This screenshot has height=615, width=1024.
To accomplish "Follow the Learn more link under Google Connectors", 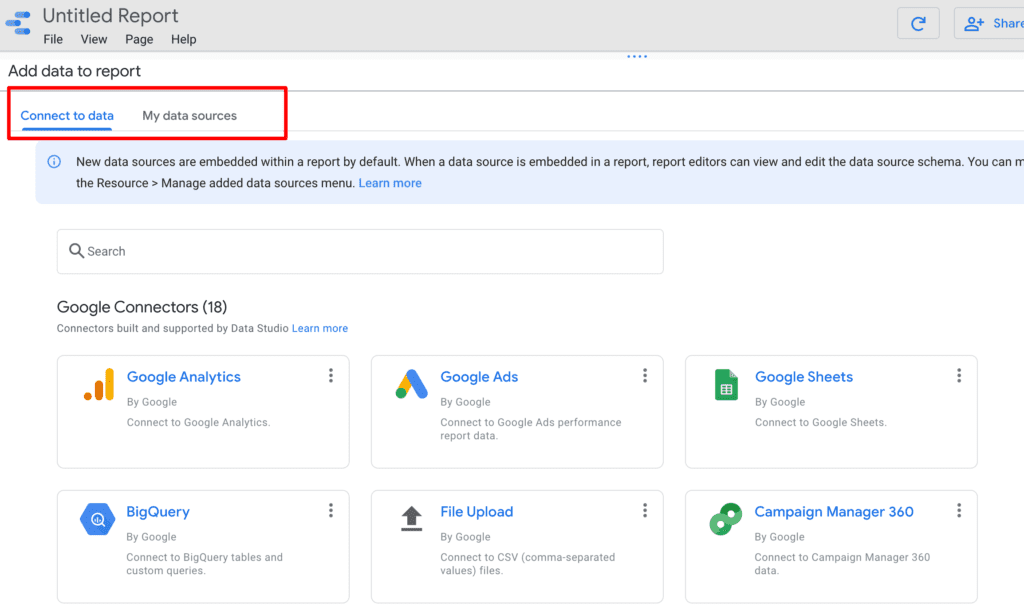I will pyautogui.click(x=320, y=328).
